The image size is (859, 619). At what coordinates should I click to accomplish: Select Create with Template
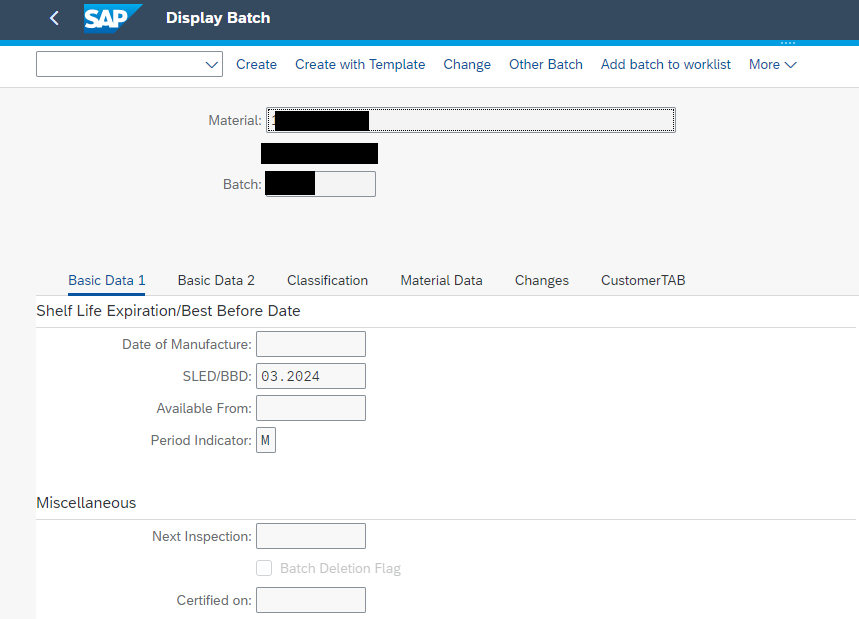click(360, 64)
